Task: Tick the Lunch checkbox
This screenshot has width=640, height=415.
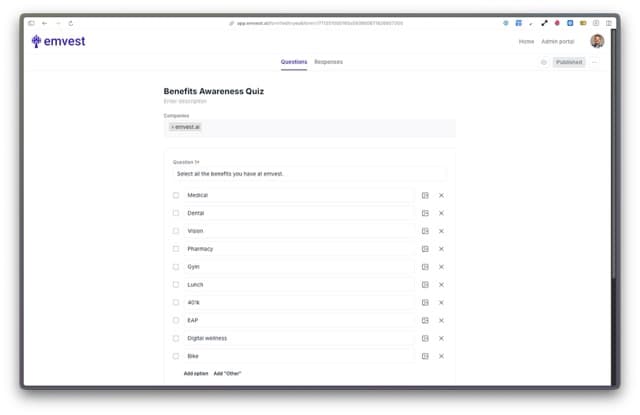Action: click(x=176, y=284)
